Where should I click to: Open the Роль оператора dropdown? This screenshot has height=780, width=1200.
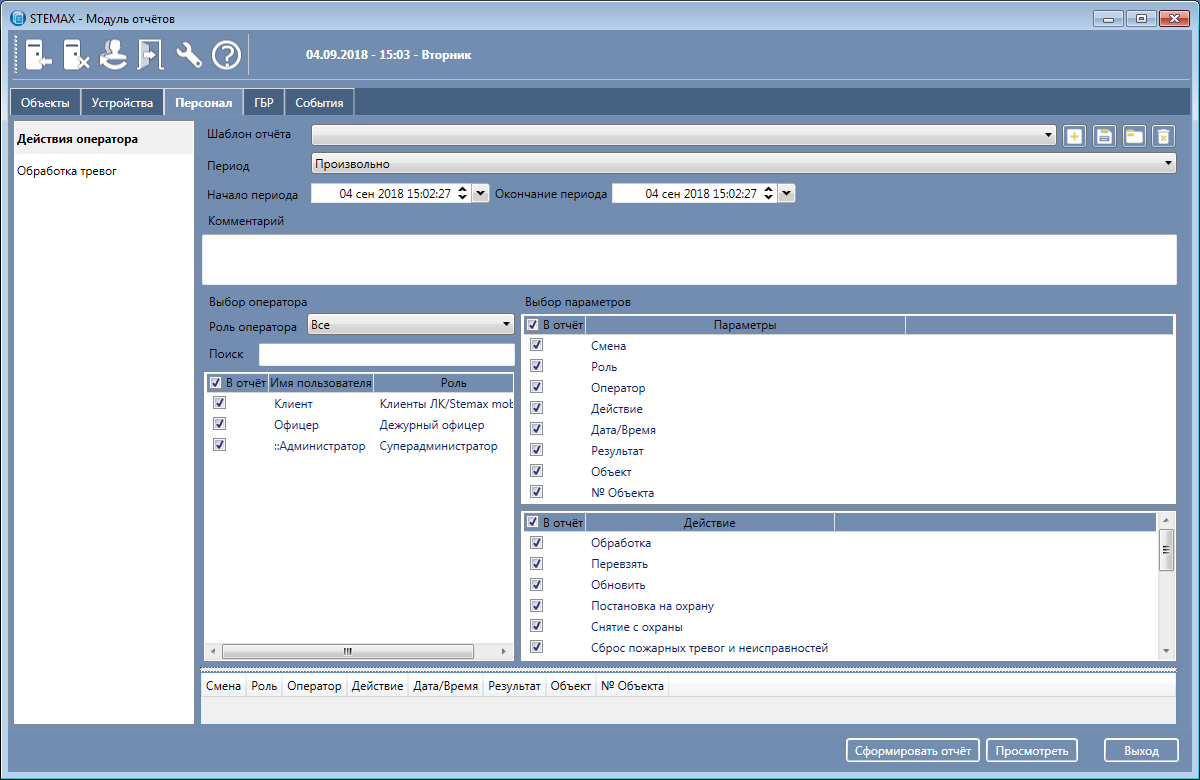411,325
